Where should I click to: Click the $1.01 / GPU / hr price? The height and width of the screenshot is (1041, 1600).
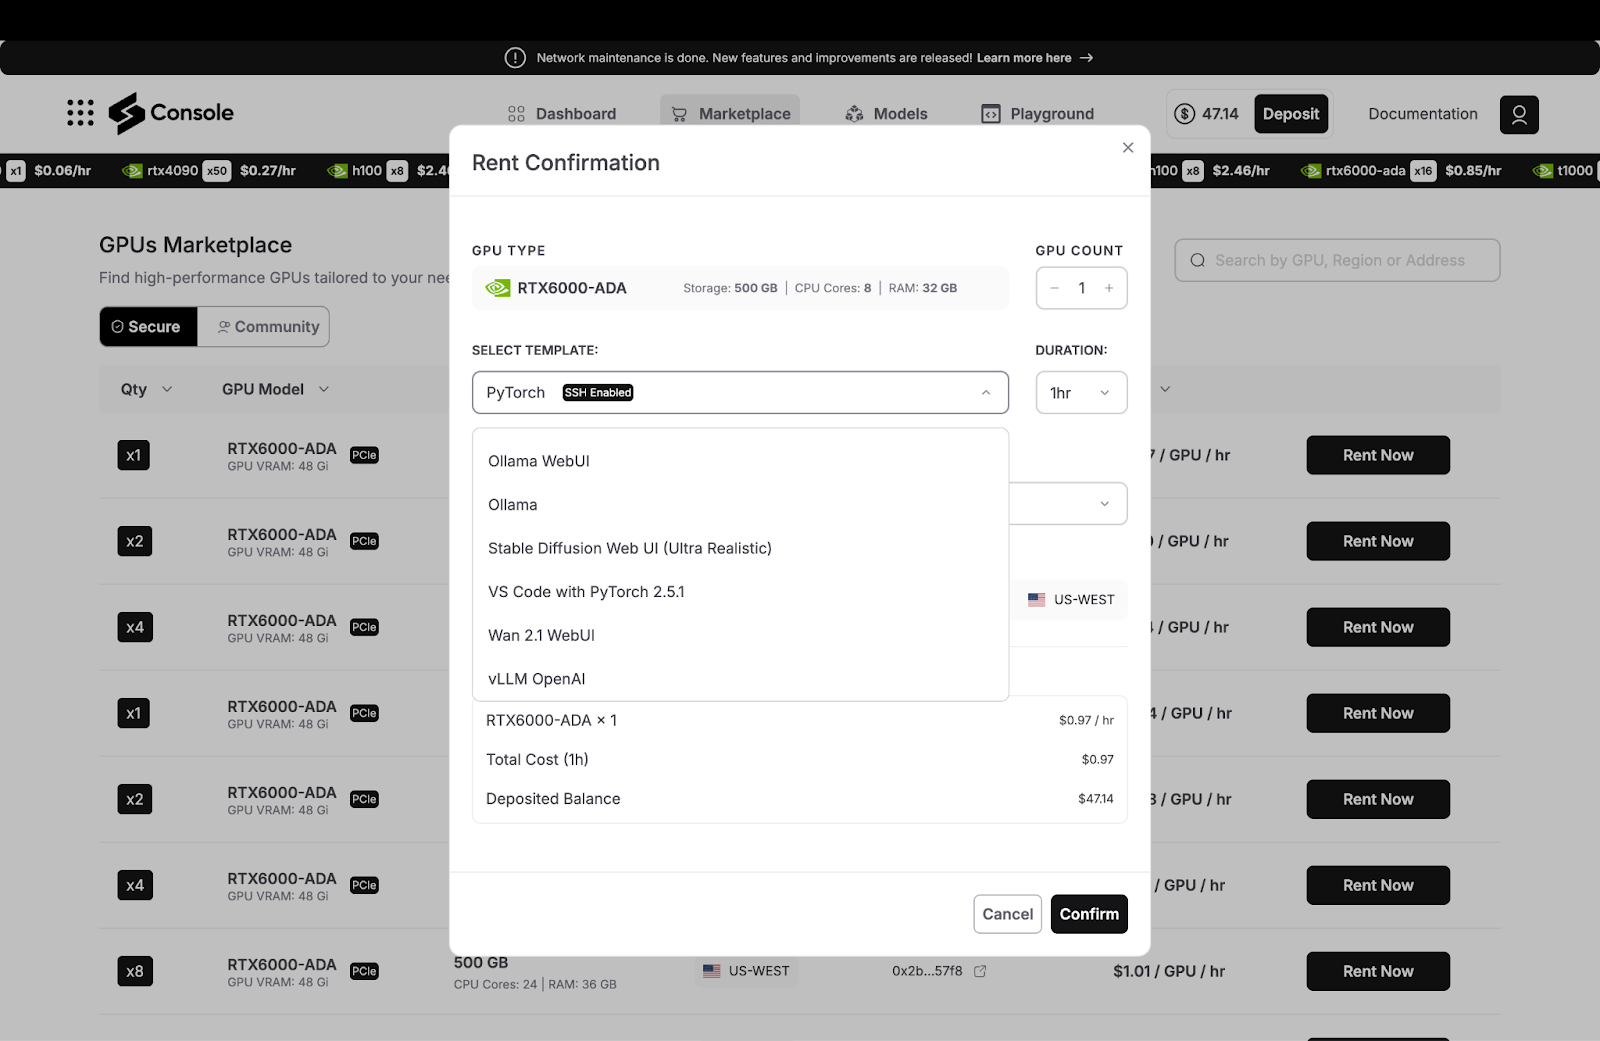pyautogui.click(x=1169, y=971)
